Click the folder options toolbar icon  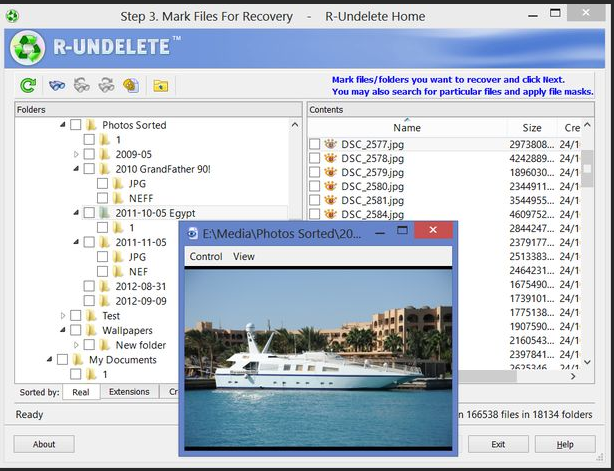(161, 85)
